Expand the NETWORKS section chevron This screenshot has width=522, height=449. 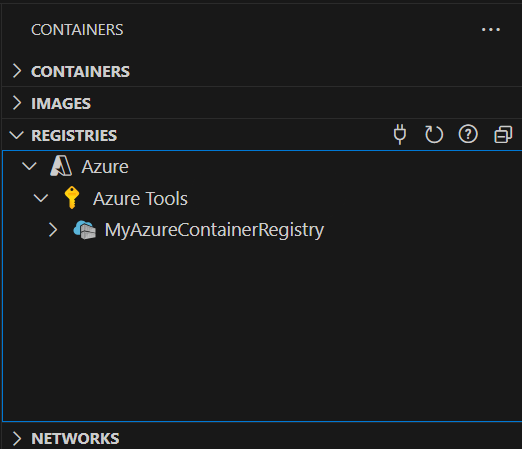(16, 438)
